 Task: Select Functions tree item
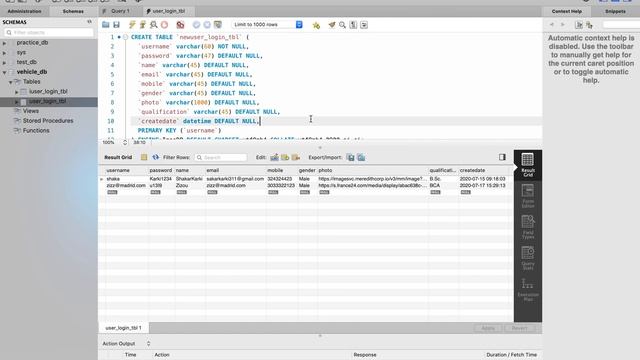[x=36, y=131]
